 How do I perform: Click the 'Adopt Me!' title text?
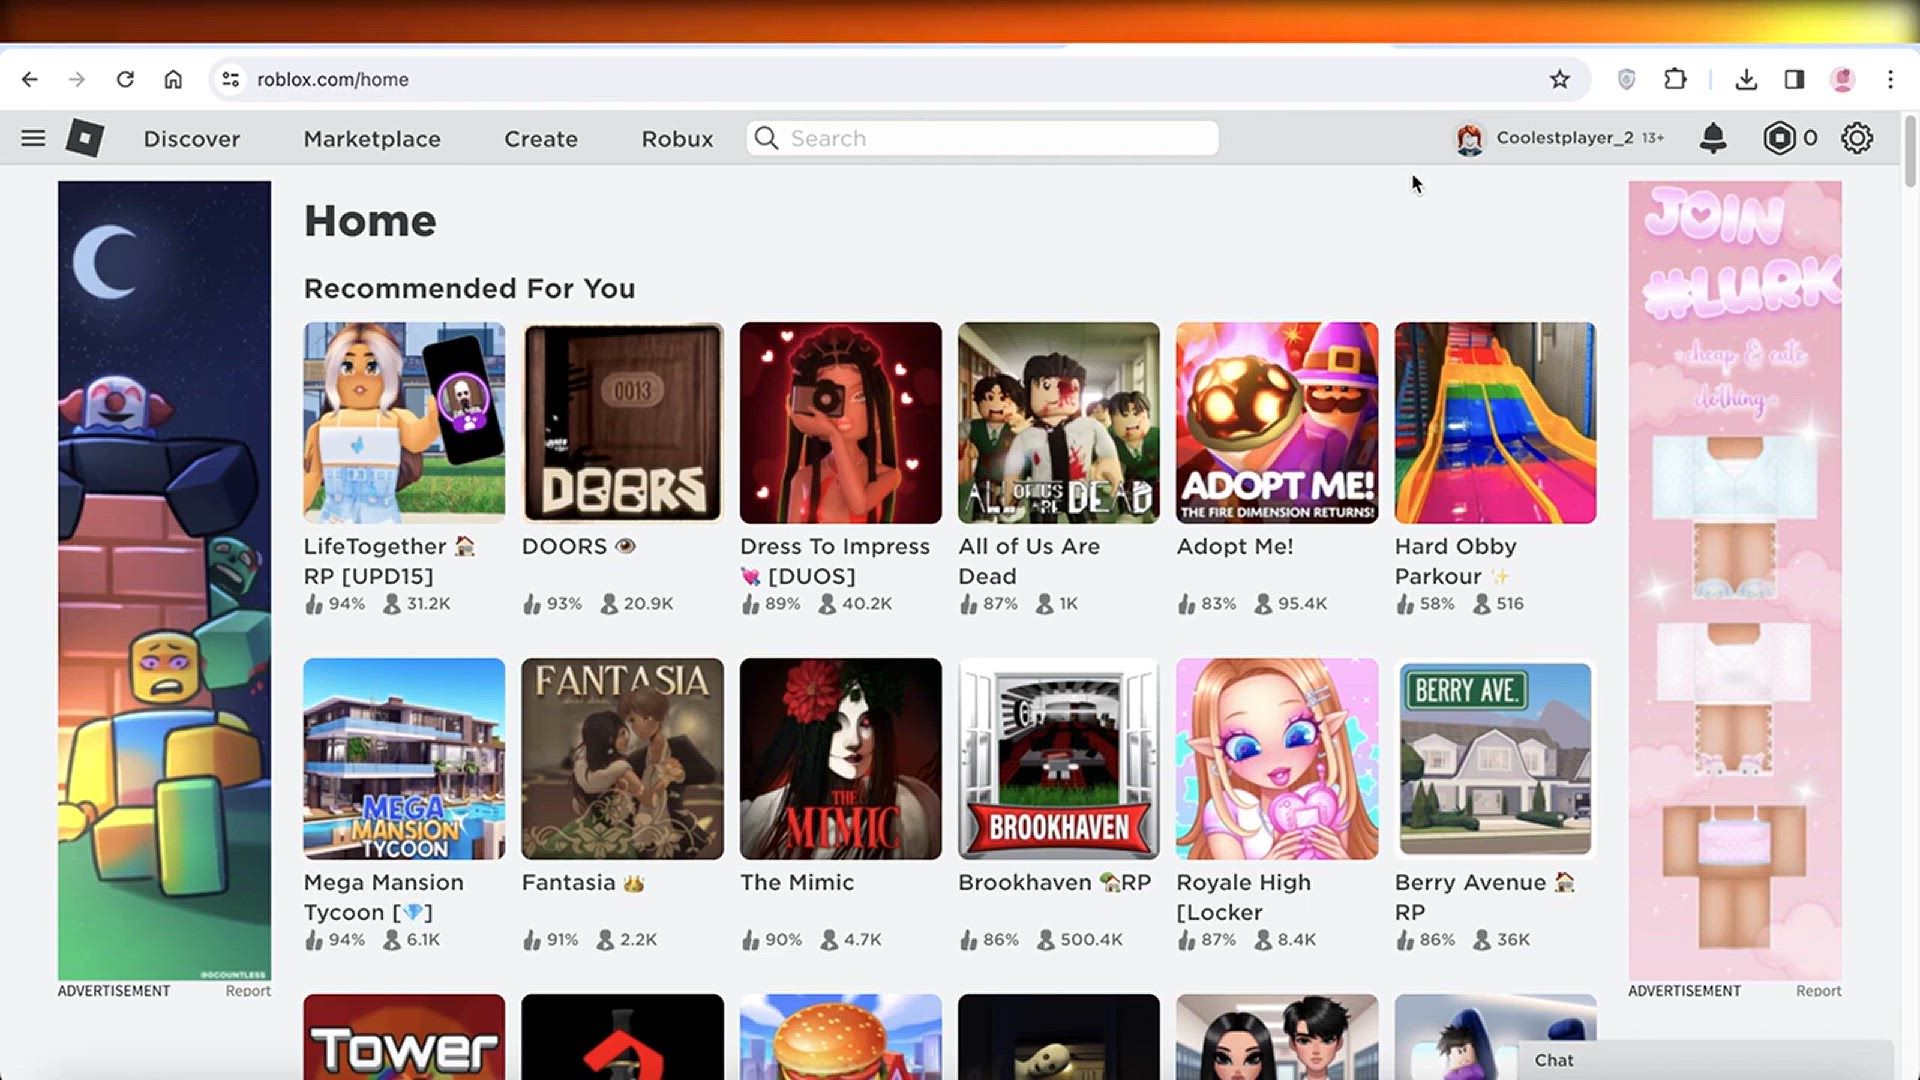pos(1235,547)
